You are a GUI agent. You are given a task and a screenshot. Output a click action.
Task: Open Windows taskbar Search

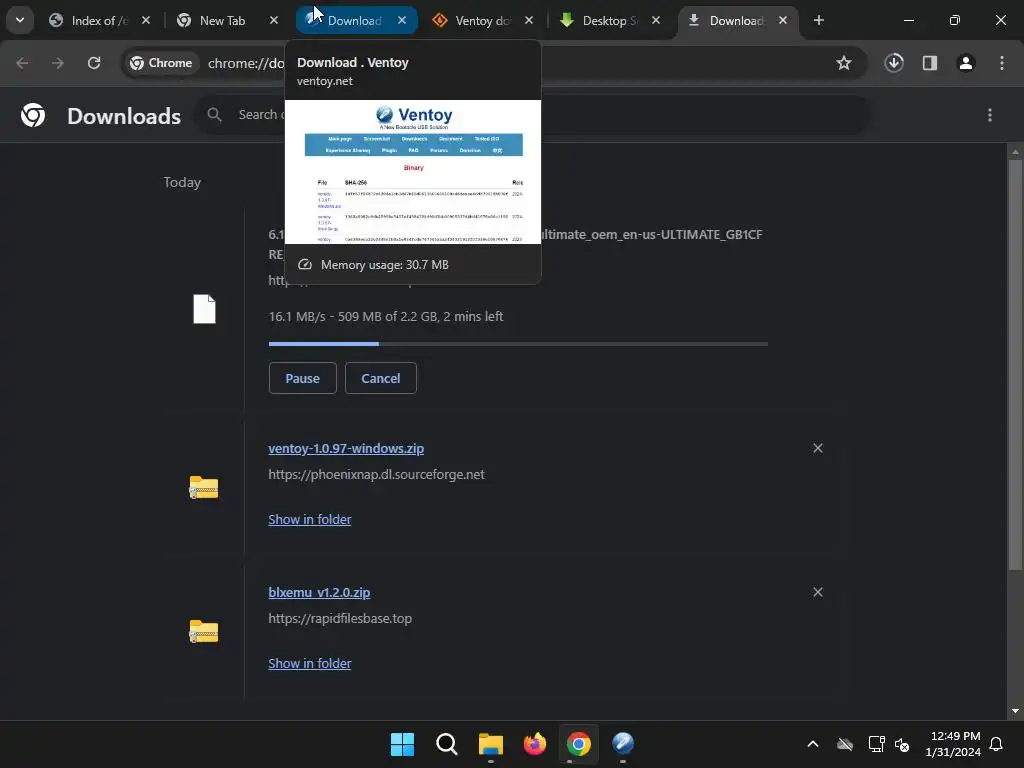(447, 744)
